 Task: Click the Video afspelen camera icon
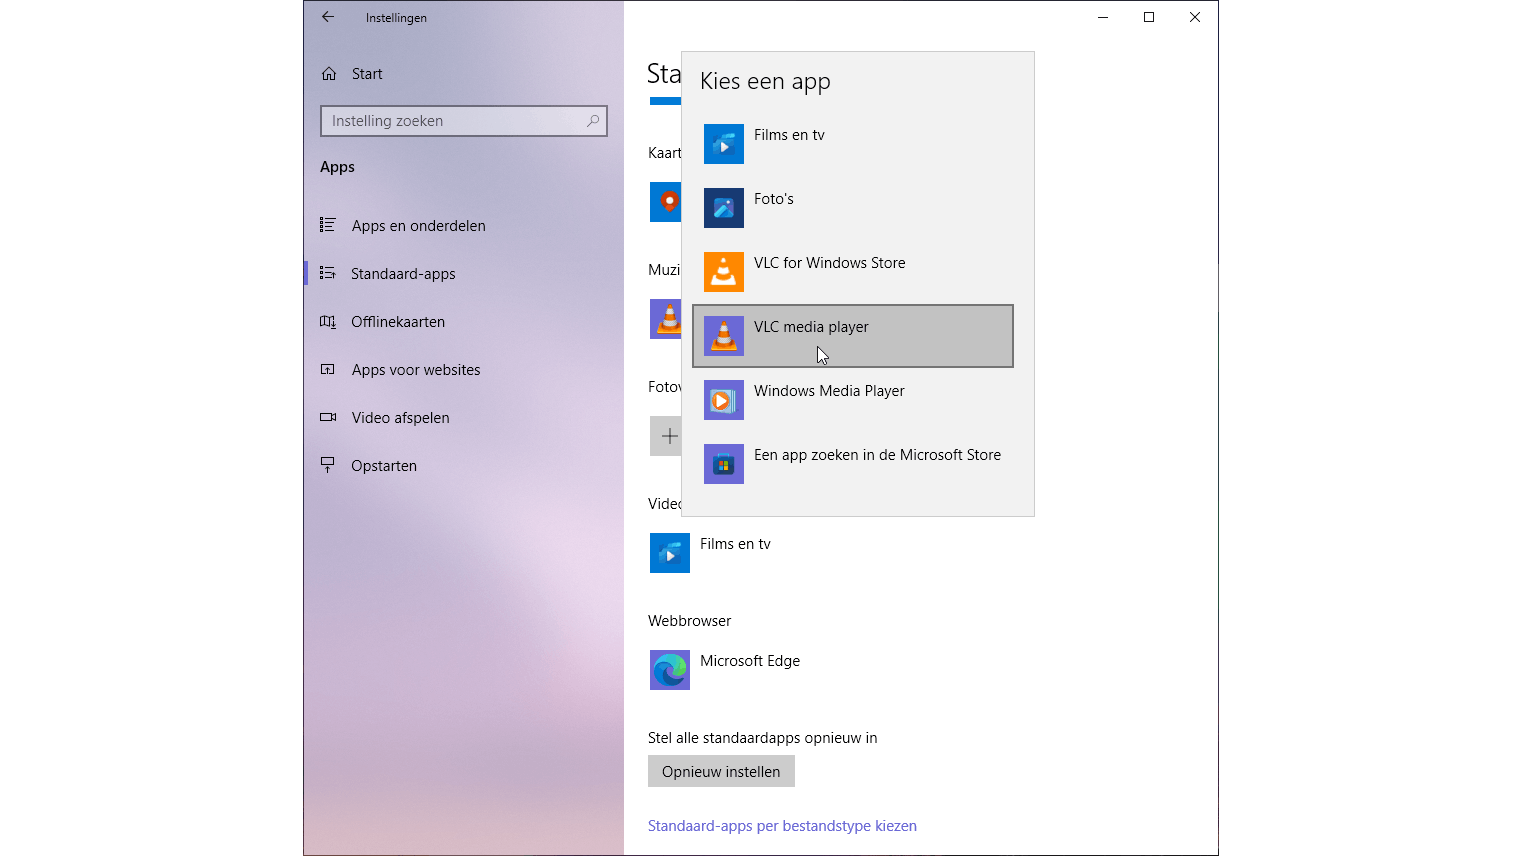point(327,417)
